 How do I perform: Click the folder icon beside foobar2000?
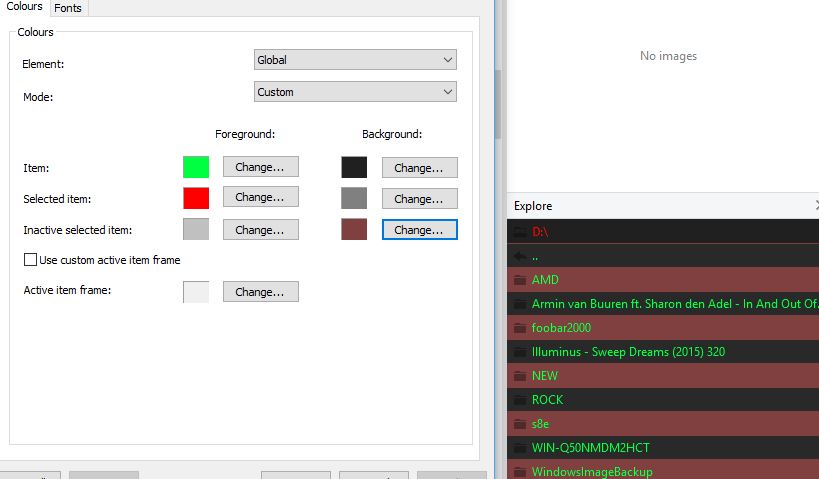click(518, 328)
